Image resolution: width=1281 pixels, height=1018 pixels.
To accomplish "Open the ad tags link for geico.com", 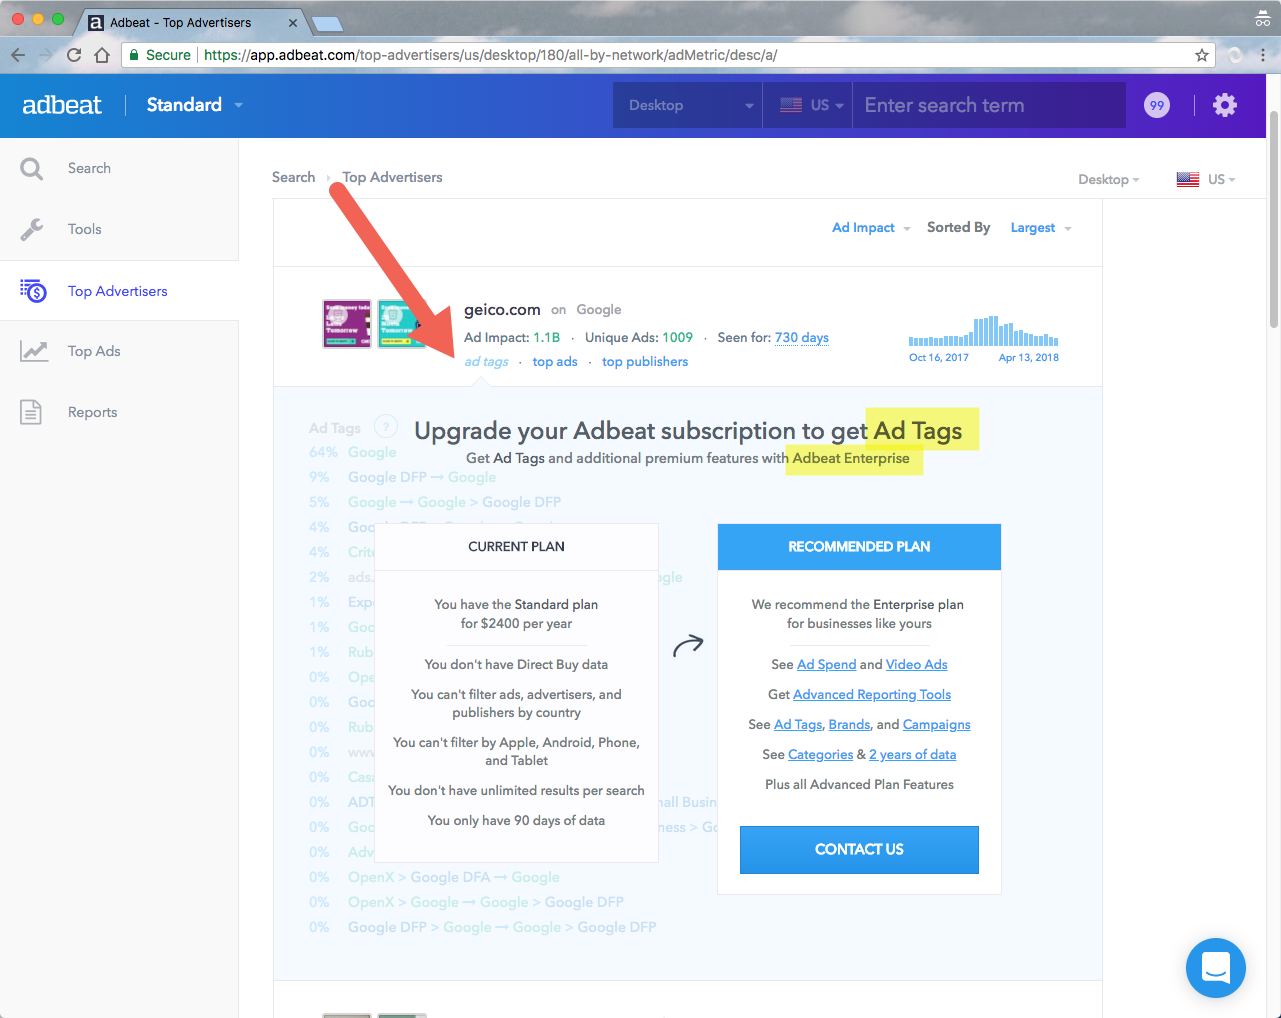I will point(486,362).
